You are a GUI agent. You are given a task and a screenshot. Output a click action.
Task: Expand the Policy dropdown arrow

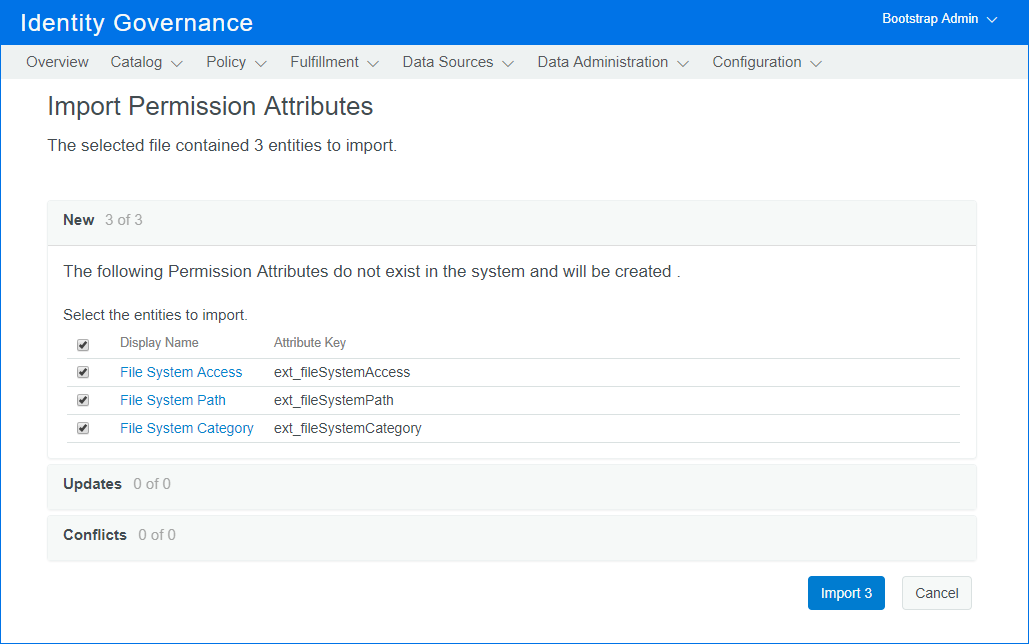point(261,63)
